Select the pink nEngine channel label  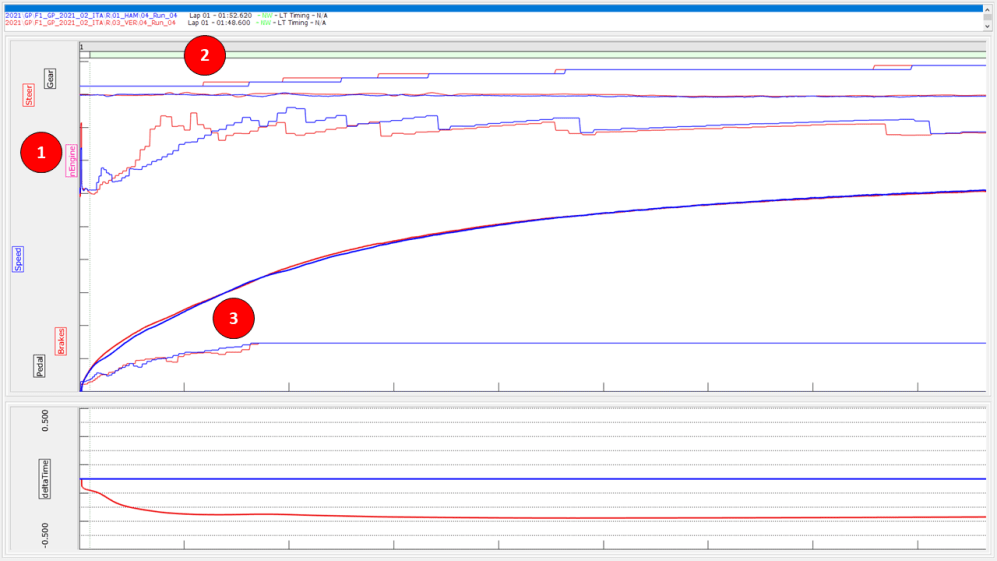point(71,160)
